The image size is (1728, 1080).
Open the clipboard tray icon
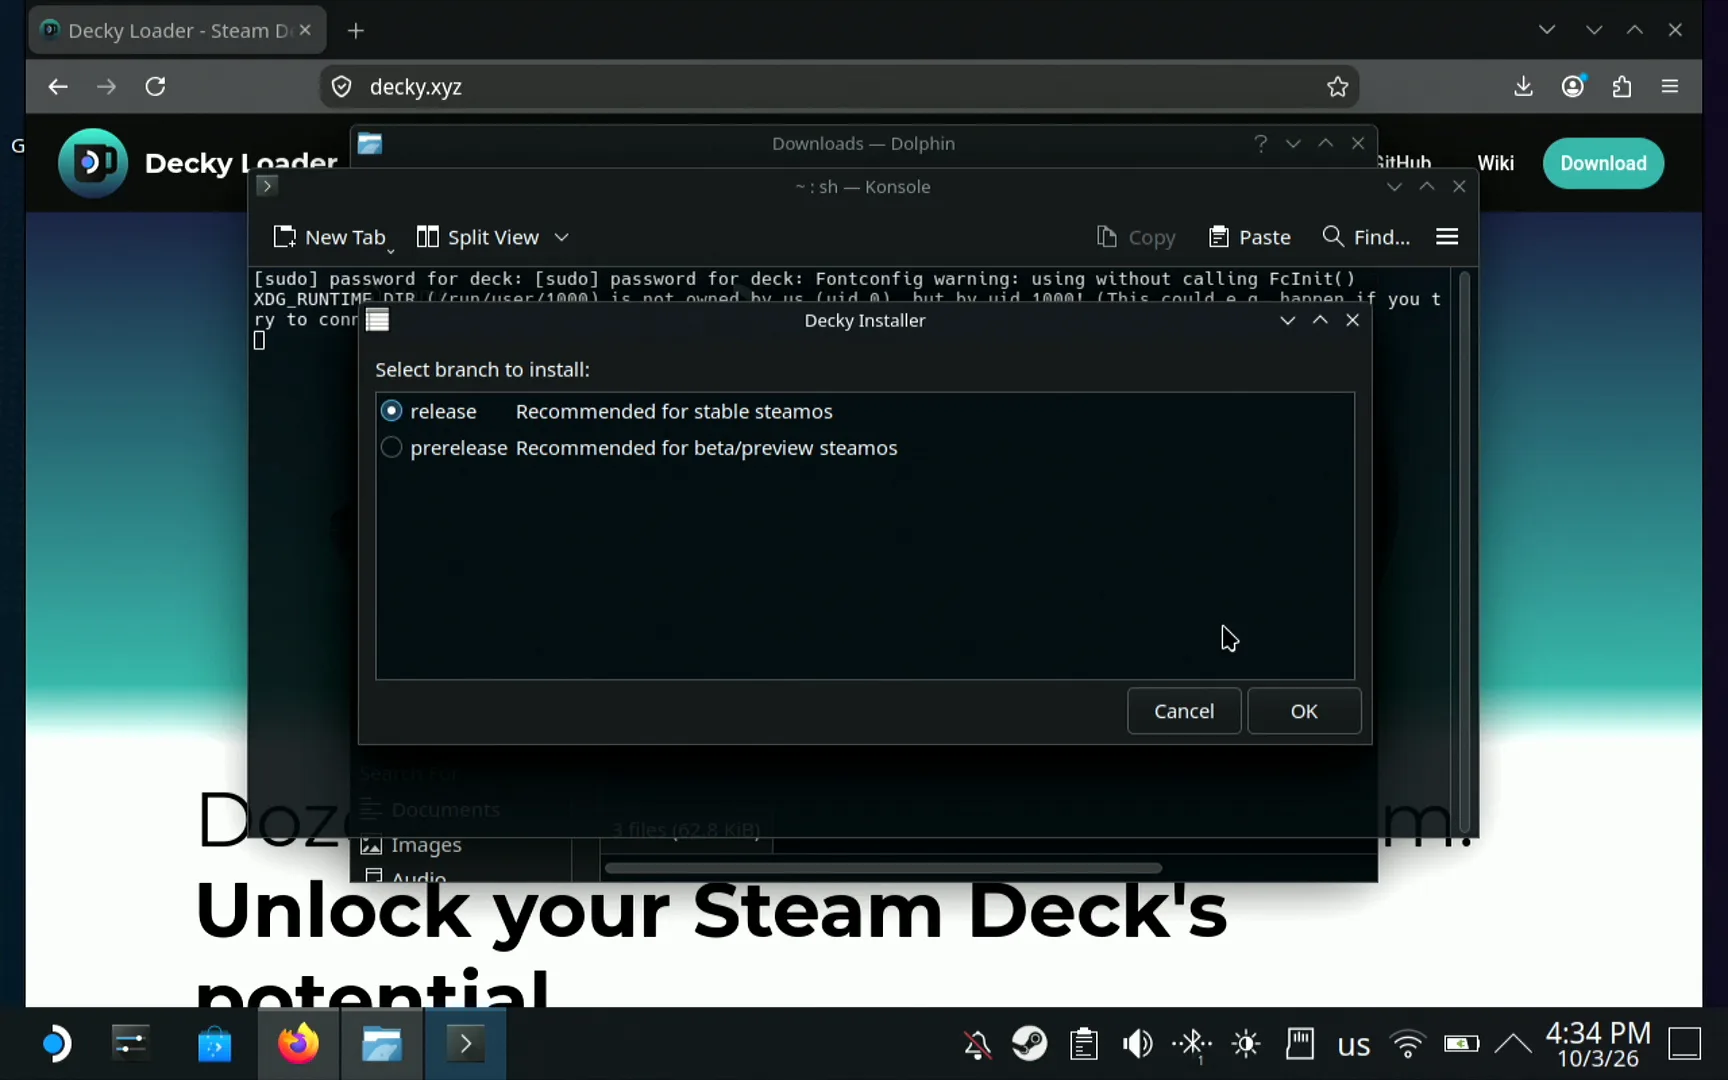1084,1044
